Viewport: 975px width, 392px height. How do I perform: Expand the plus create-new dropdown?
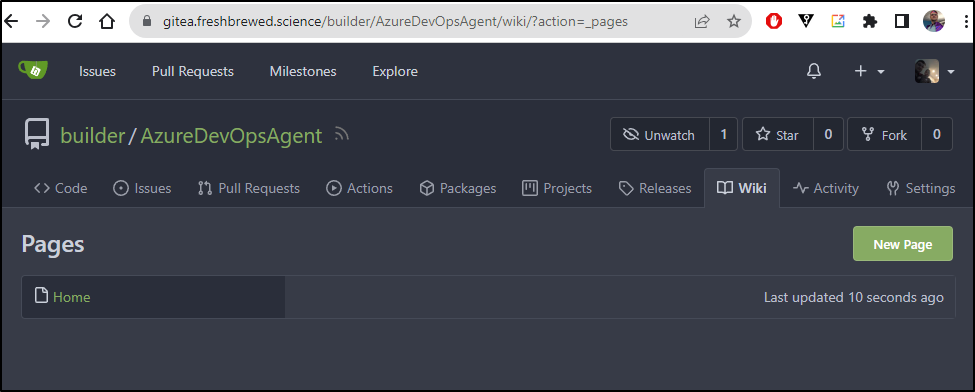coord(869,72)
